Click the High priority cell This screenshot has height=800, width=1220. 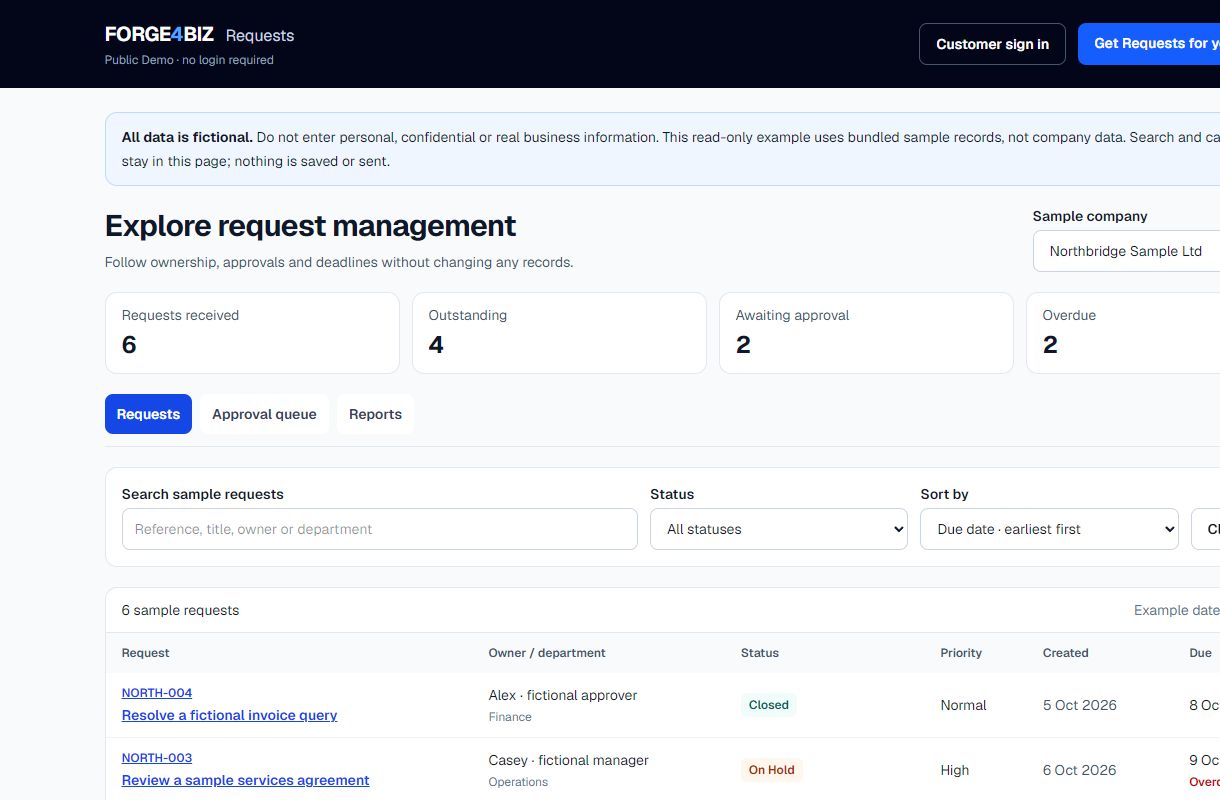click(955, 770)
